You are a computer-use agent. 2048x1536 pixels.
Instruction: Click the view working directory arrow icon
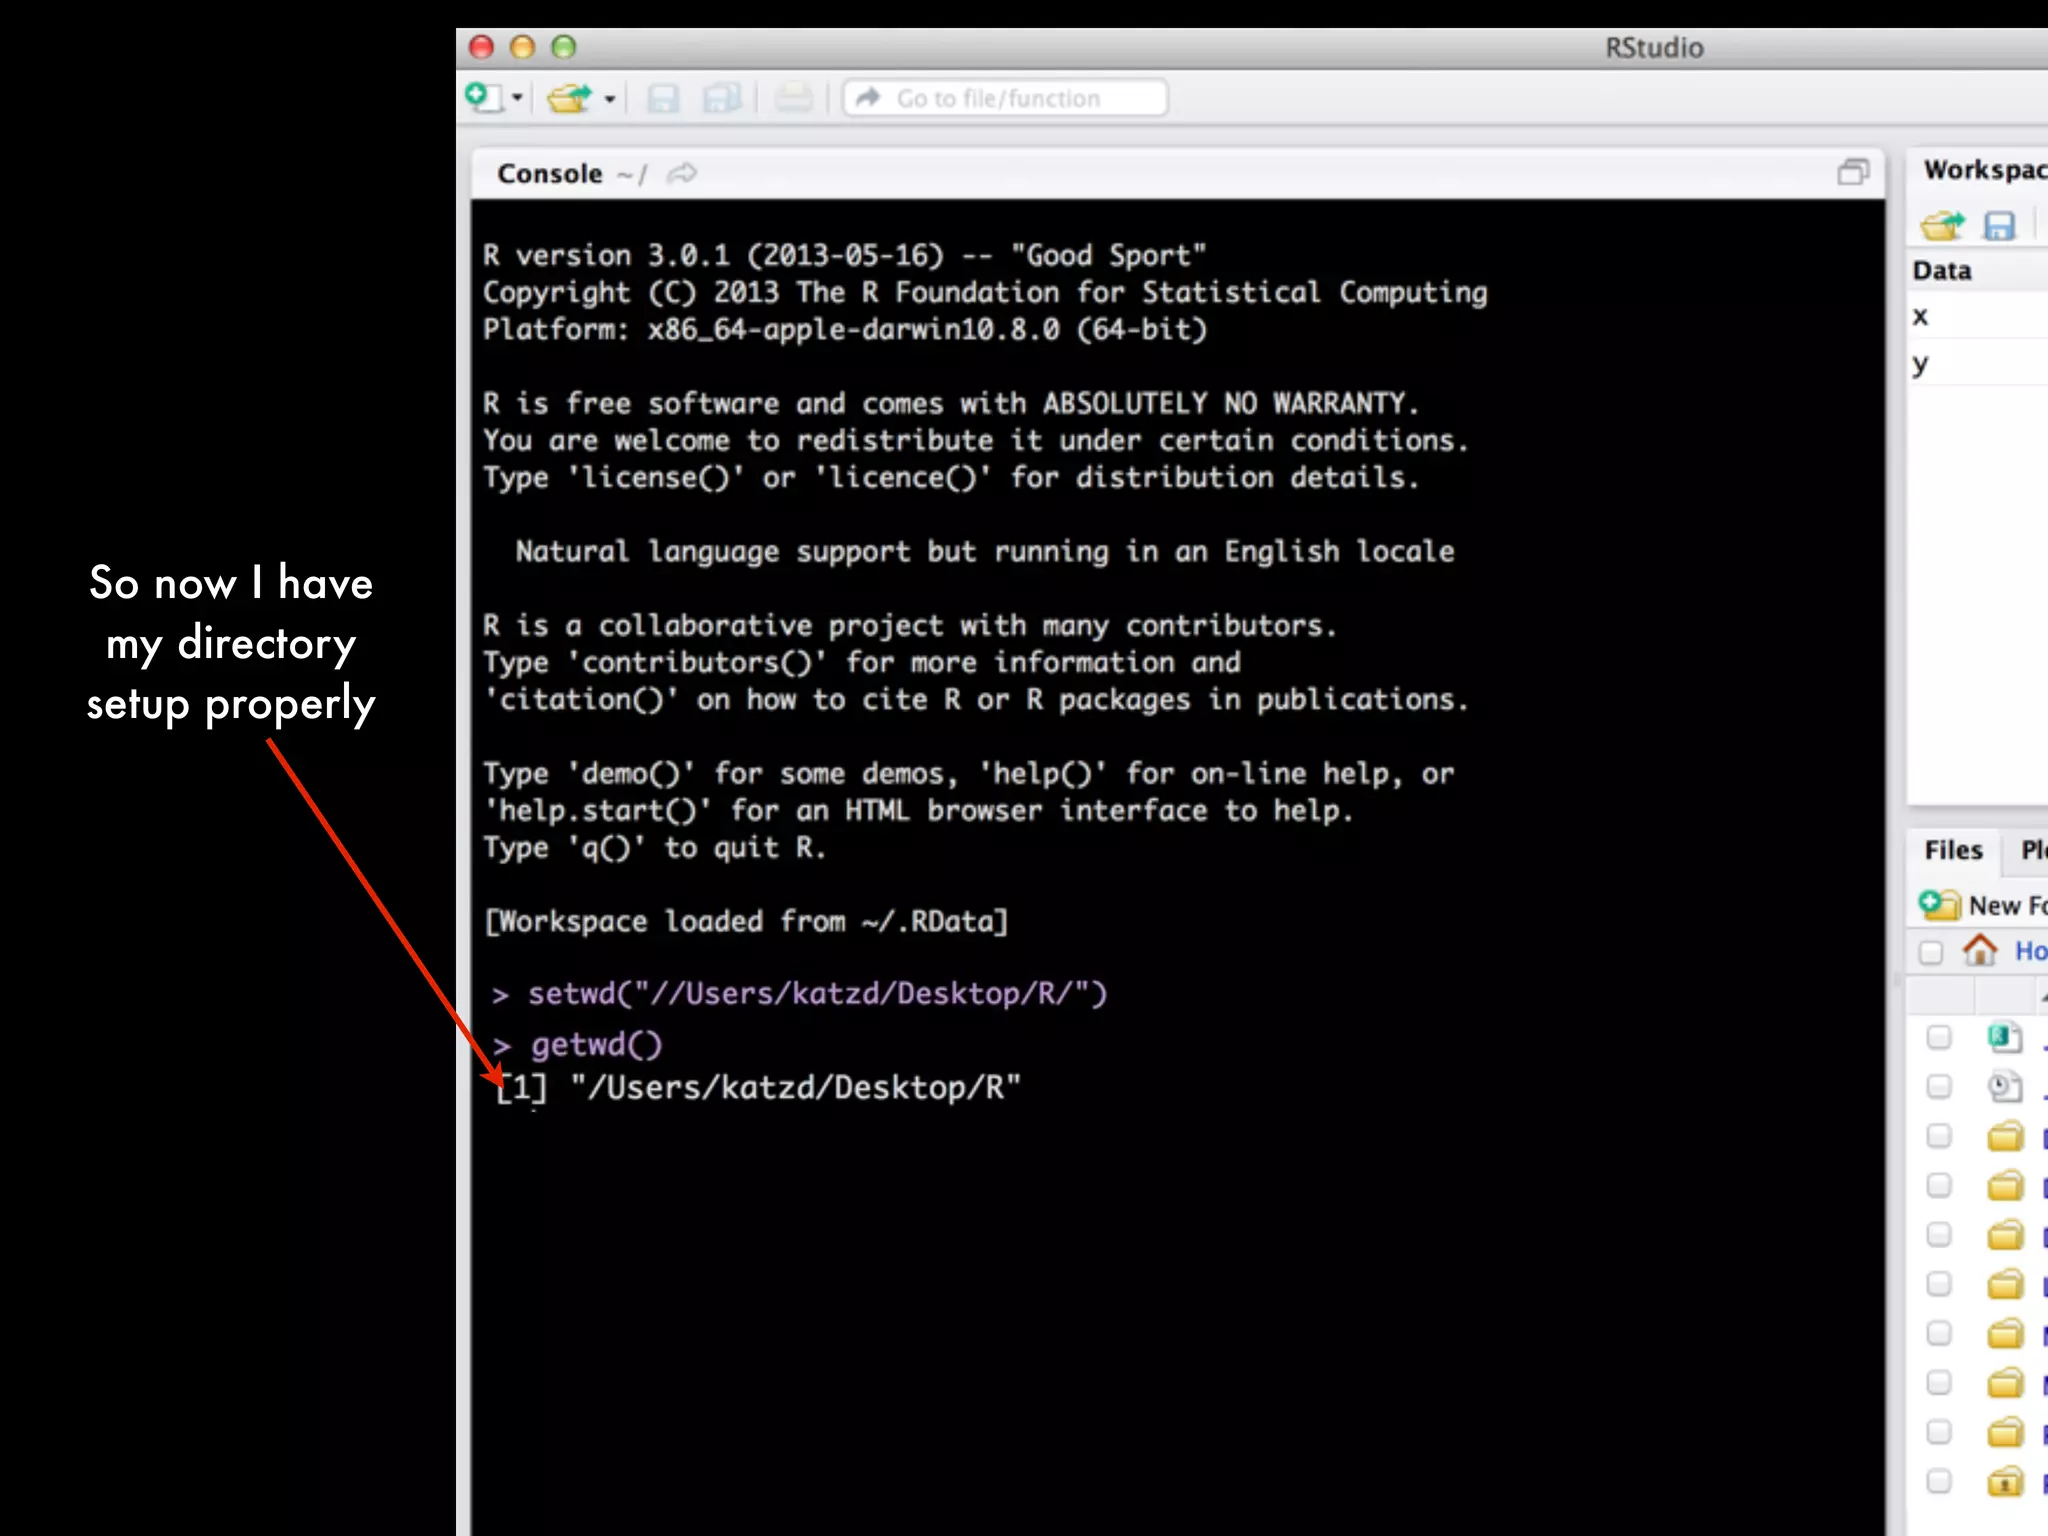click(x=682, y=174)
